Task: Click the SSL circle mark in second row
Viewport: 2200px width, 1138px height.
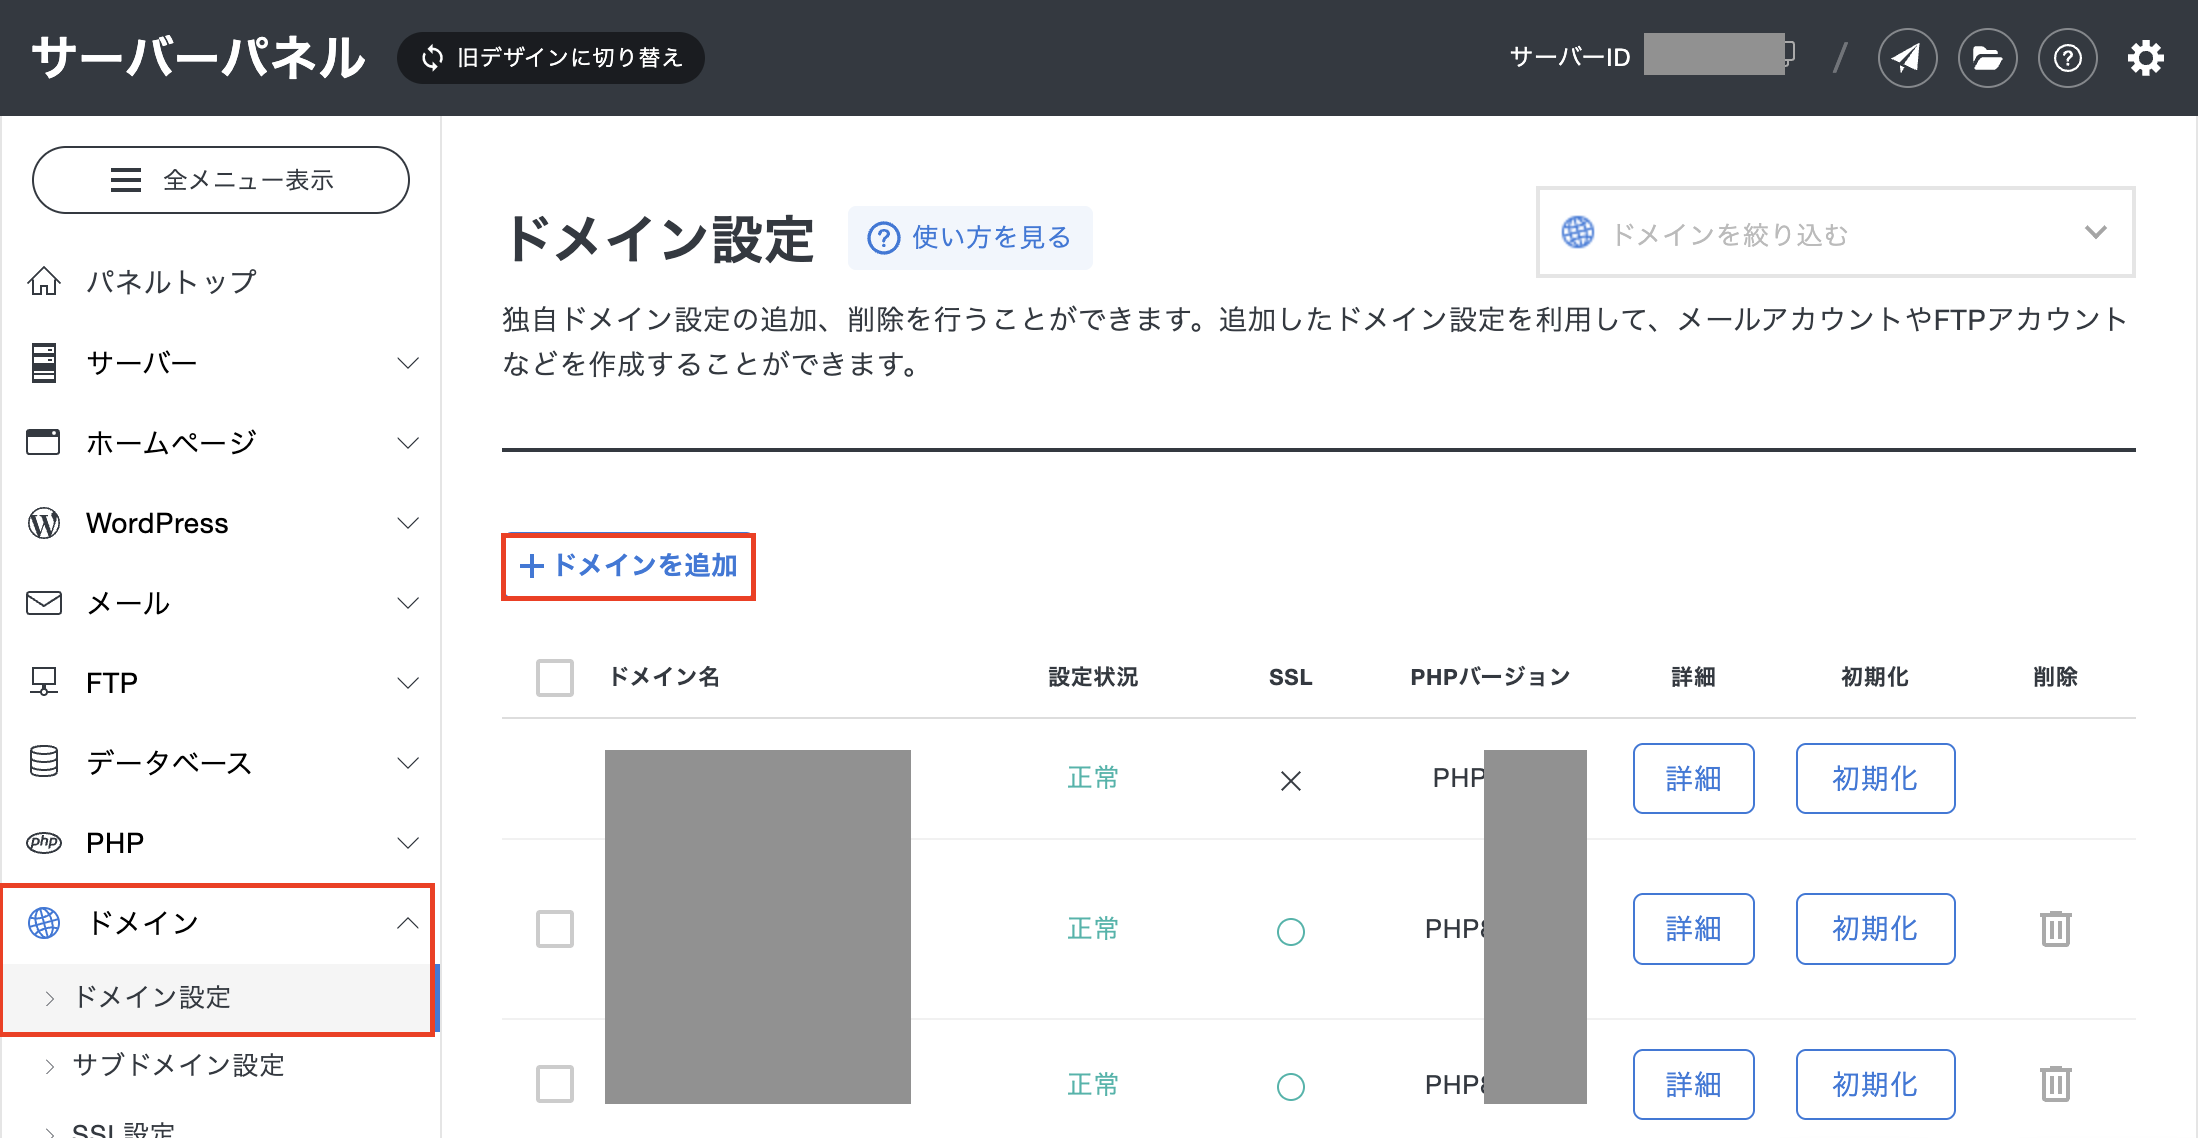Action: (x=1291, y=932)
